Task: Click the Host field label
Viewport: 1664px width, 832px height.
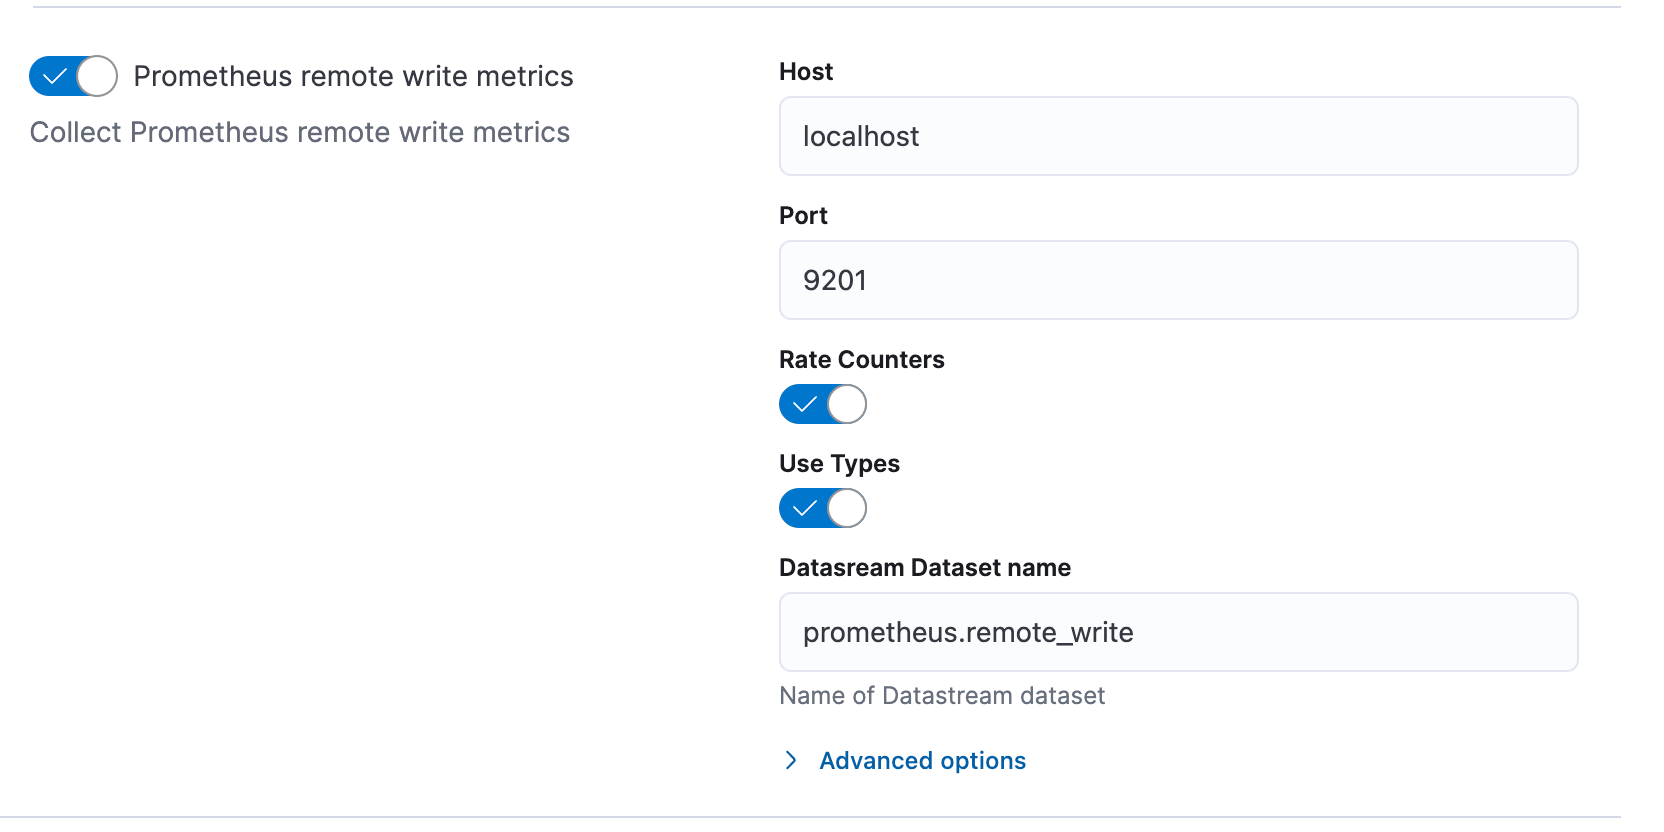Action: click(x=806, y=72)
